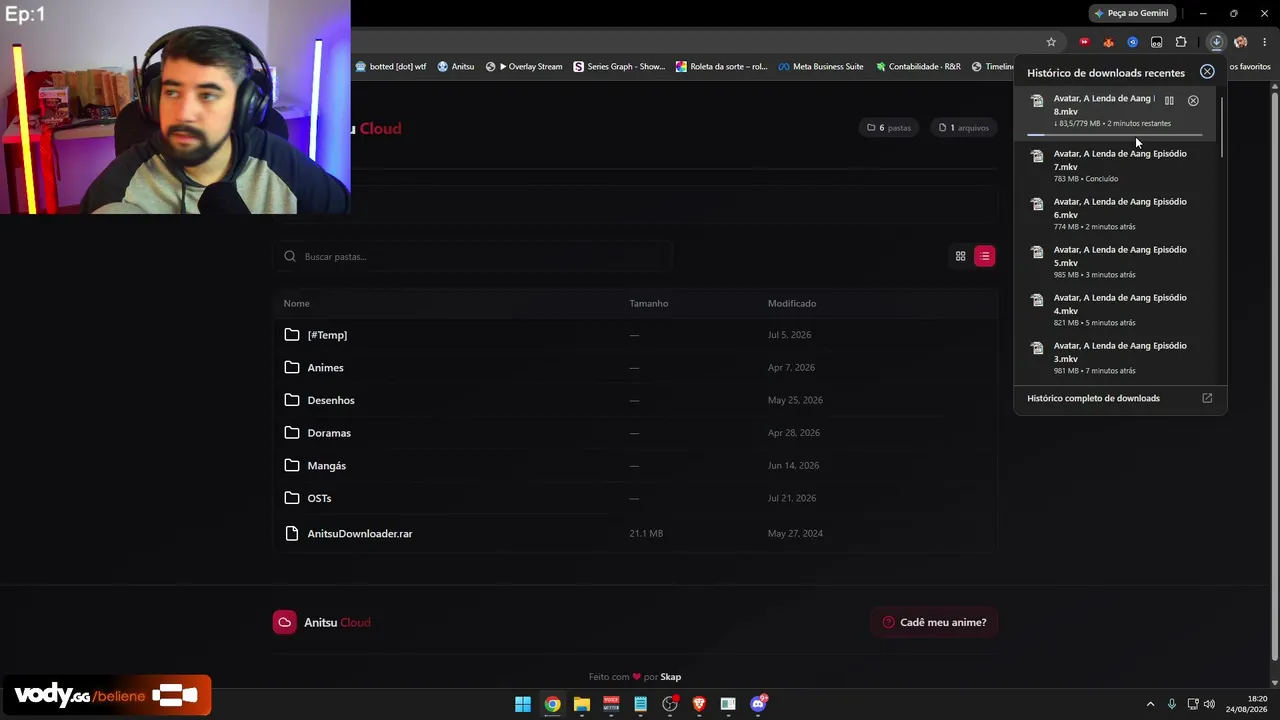Screen dimensions: 1280x720
Task: Open the Anitsu bookmark
Action: (456, 67)
